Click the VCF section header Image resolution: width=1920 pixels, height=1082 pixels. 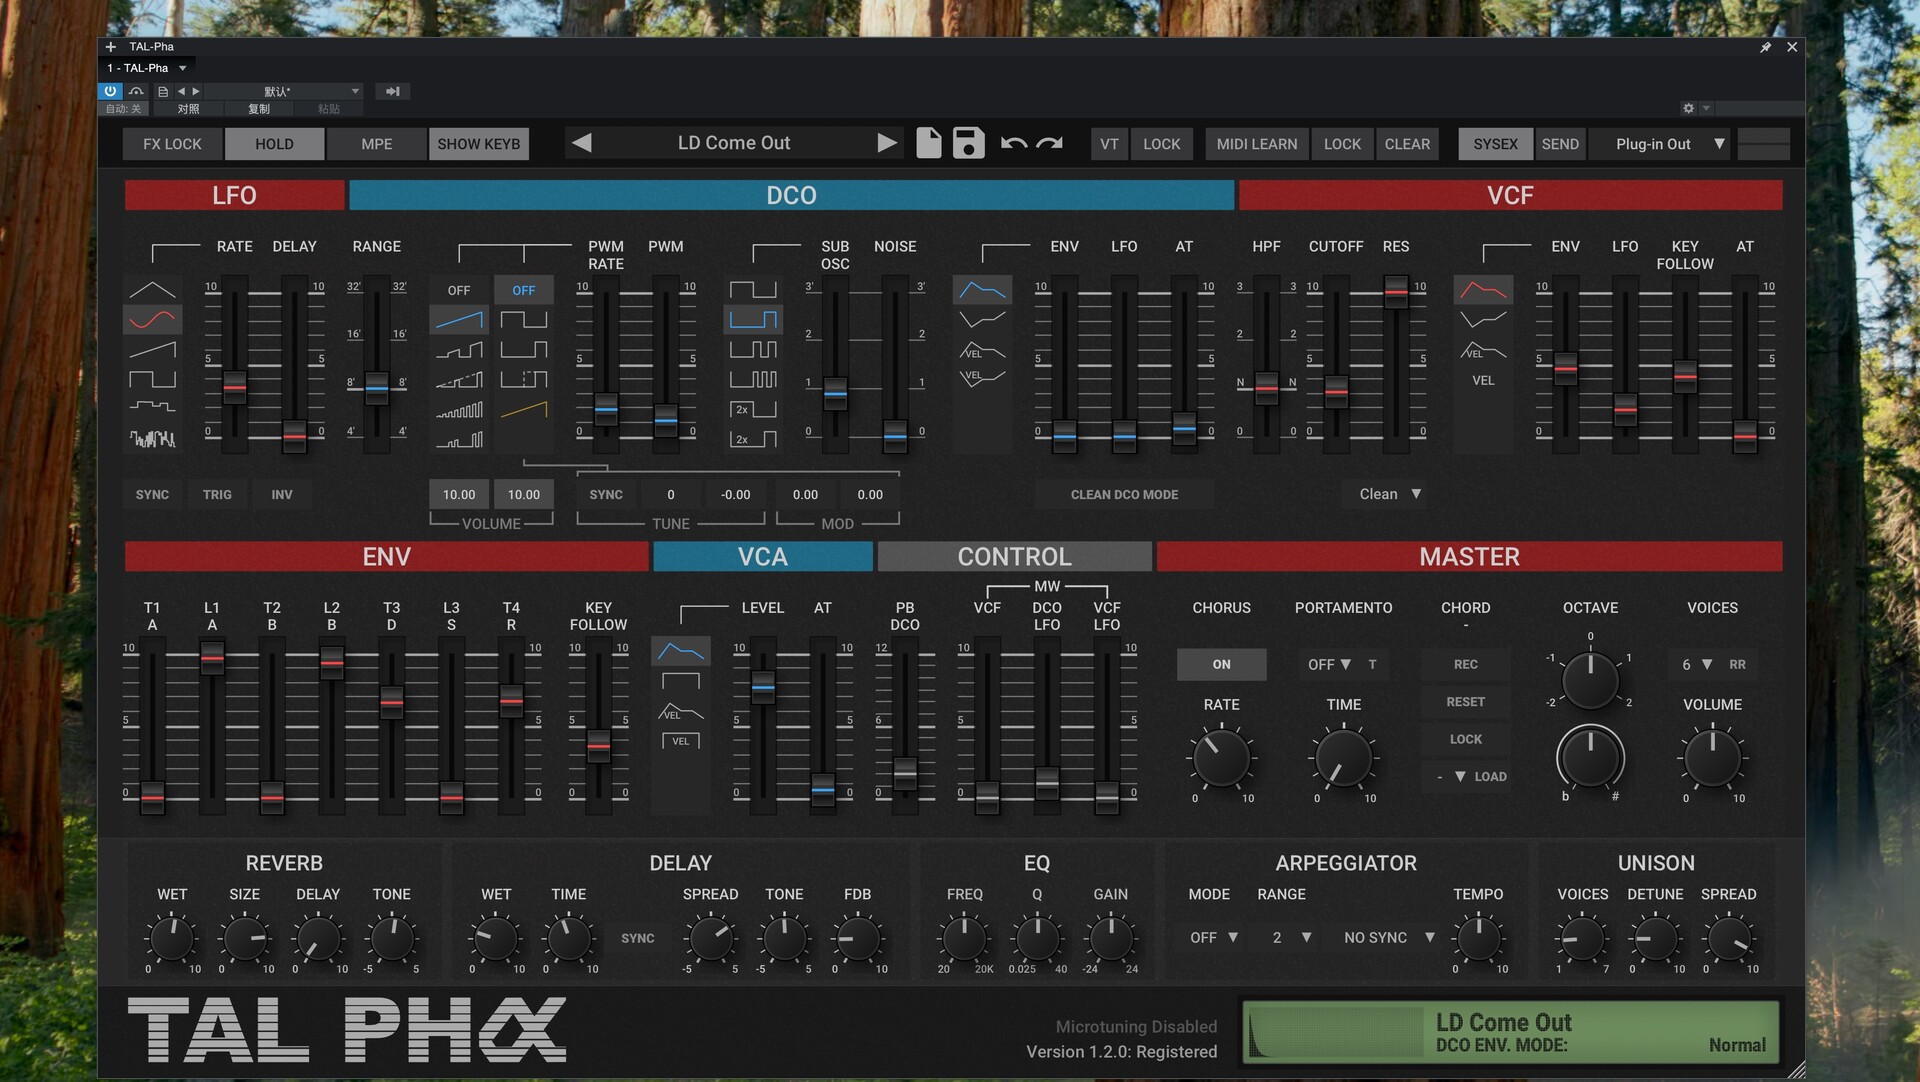1510,195
